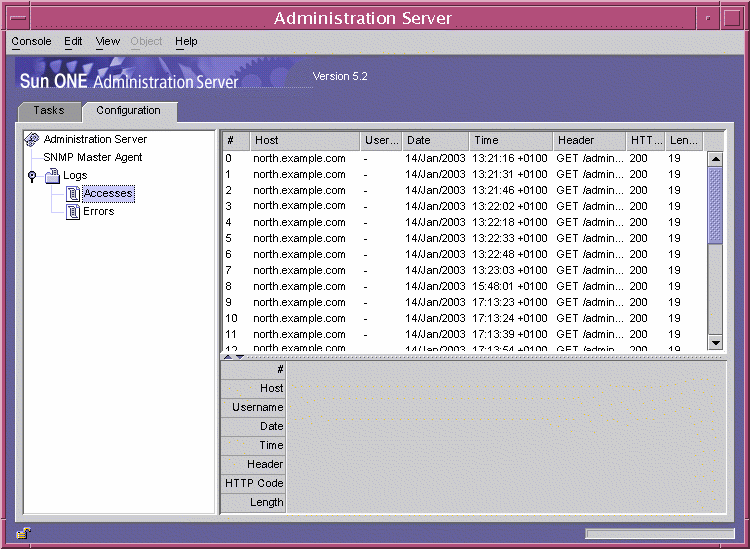Select log row with time 13:21:31 +0100

click(464, 174)
